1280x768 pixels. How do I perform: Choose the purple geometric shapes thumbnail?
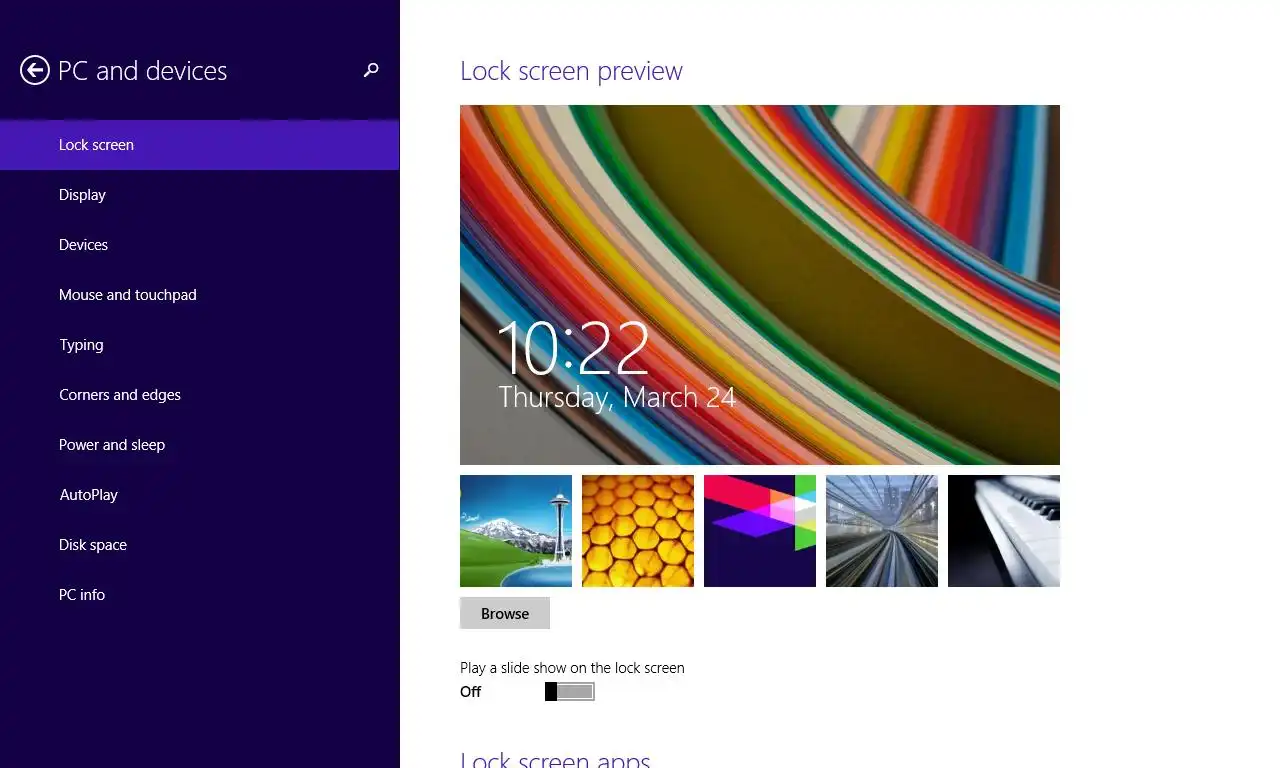coord(760,531)
